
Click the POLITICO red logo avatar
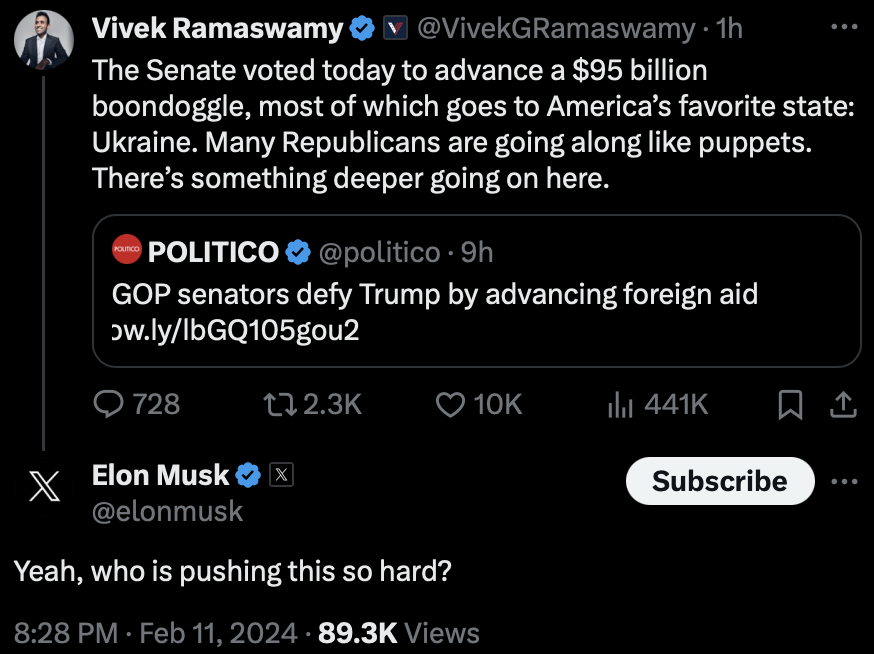tap(127, 252)
